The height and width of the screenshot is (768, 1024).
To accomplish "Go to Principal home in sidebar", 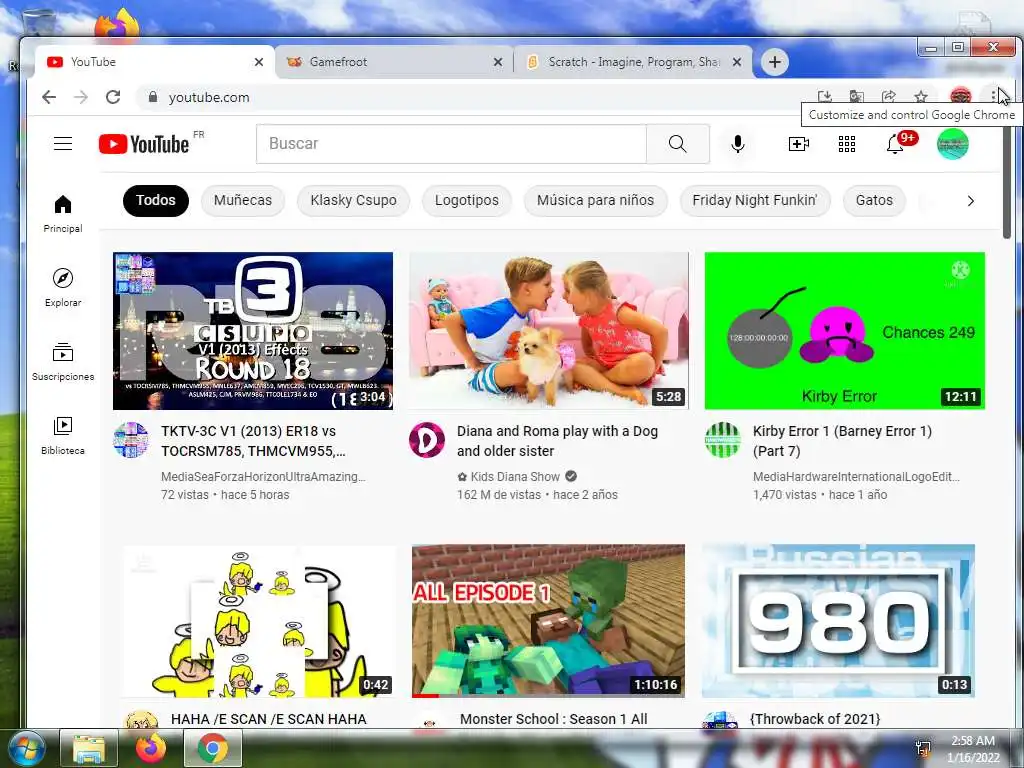I will click(x=63, y=214).
